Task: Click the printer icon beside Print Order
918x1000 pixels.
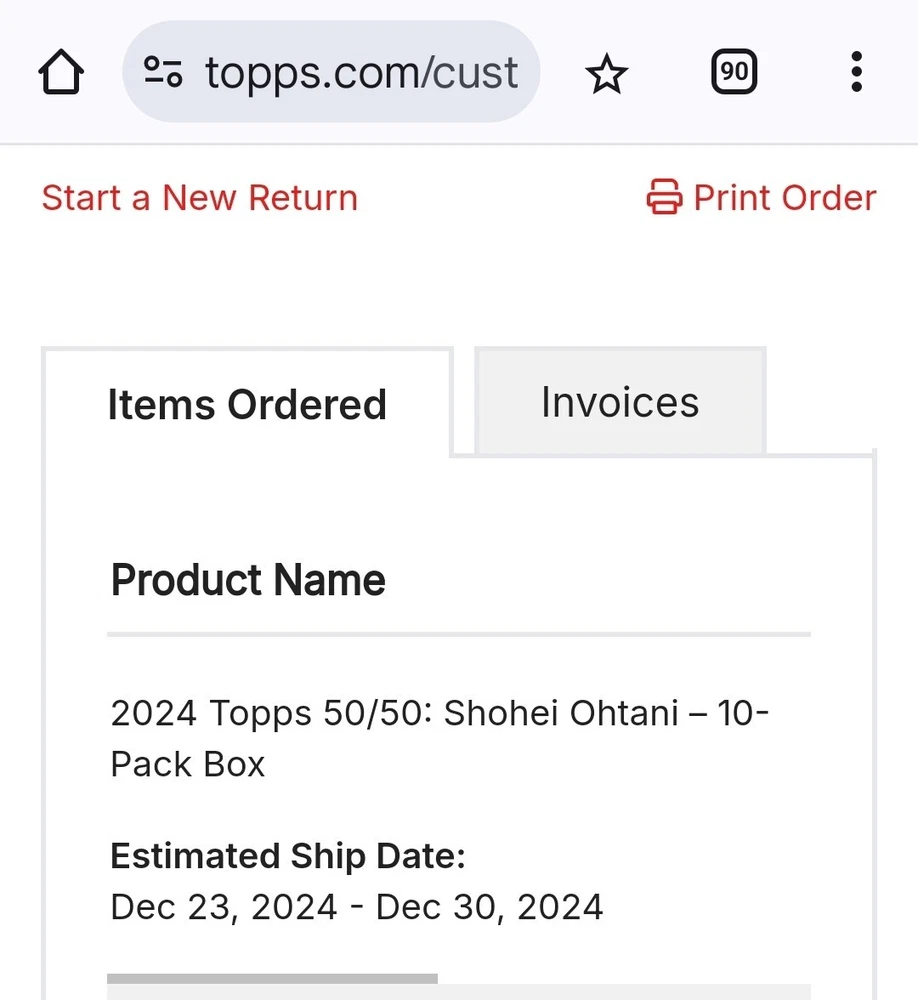Action: 664,197
